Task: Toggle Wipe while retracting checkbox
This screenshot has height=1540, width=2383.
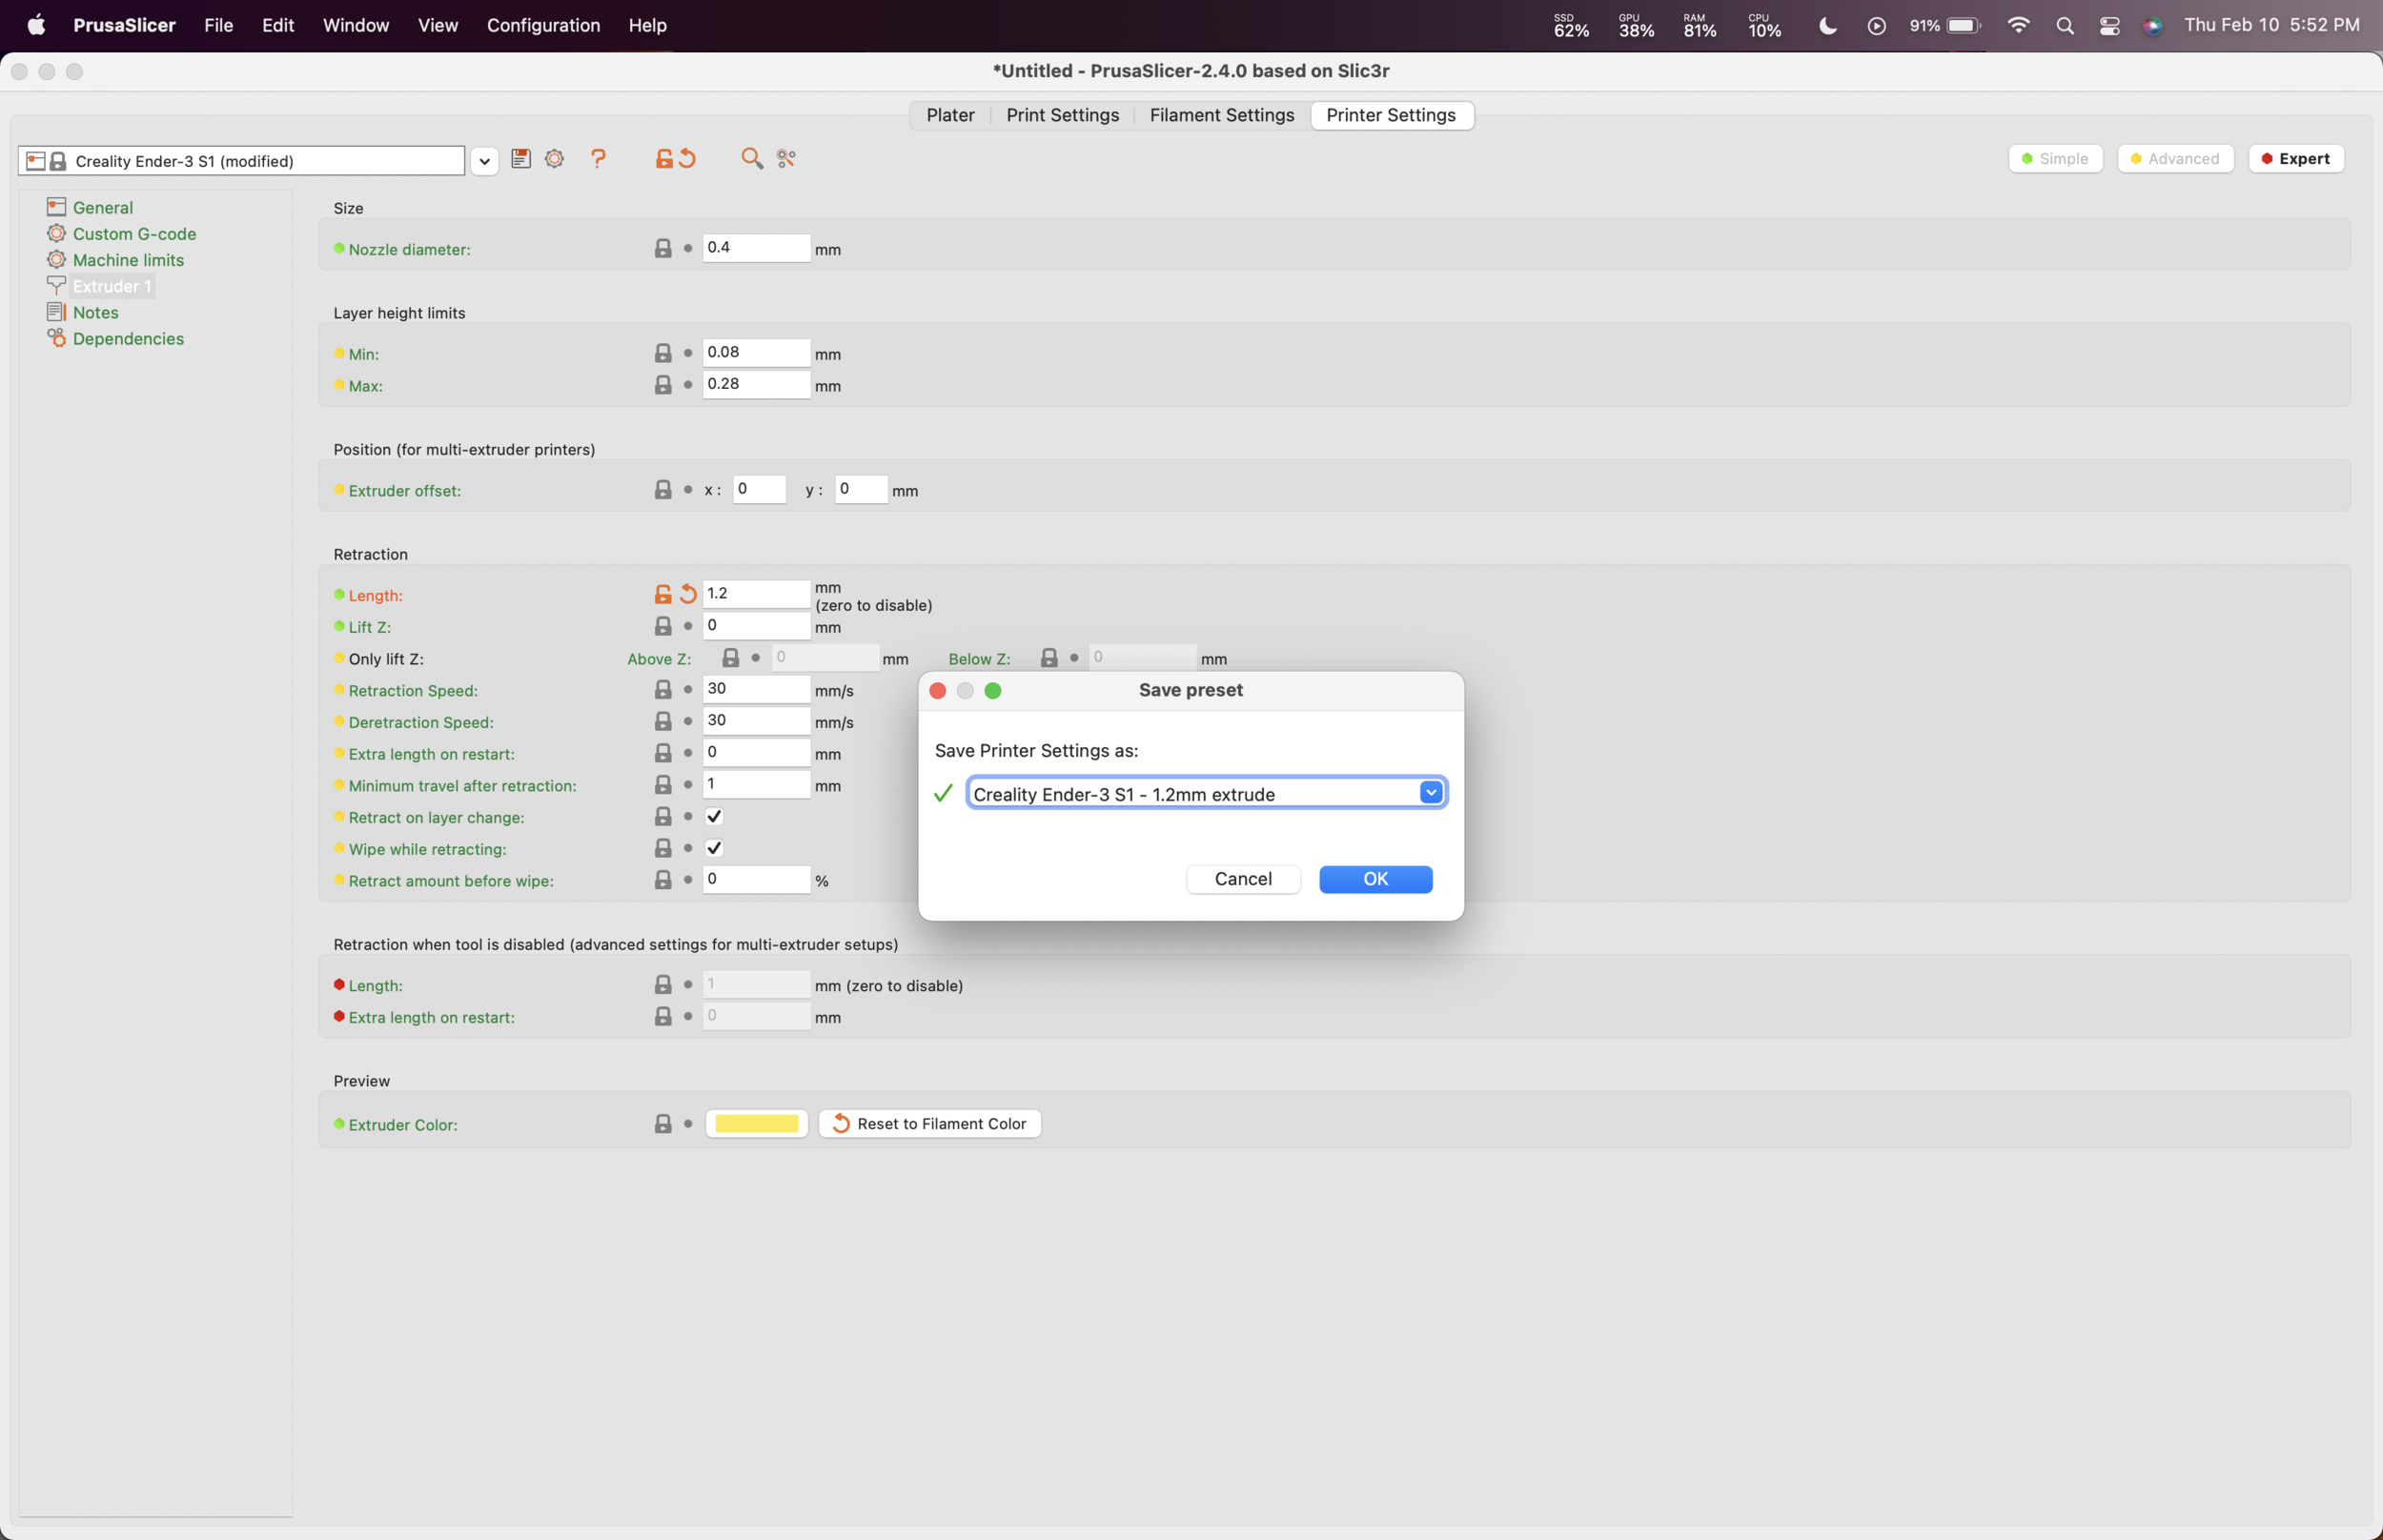Action: pos(714,848)
